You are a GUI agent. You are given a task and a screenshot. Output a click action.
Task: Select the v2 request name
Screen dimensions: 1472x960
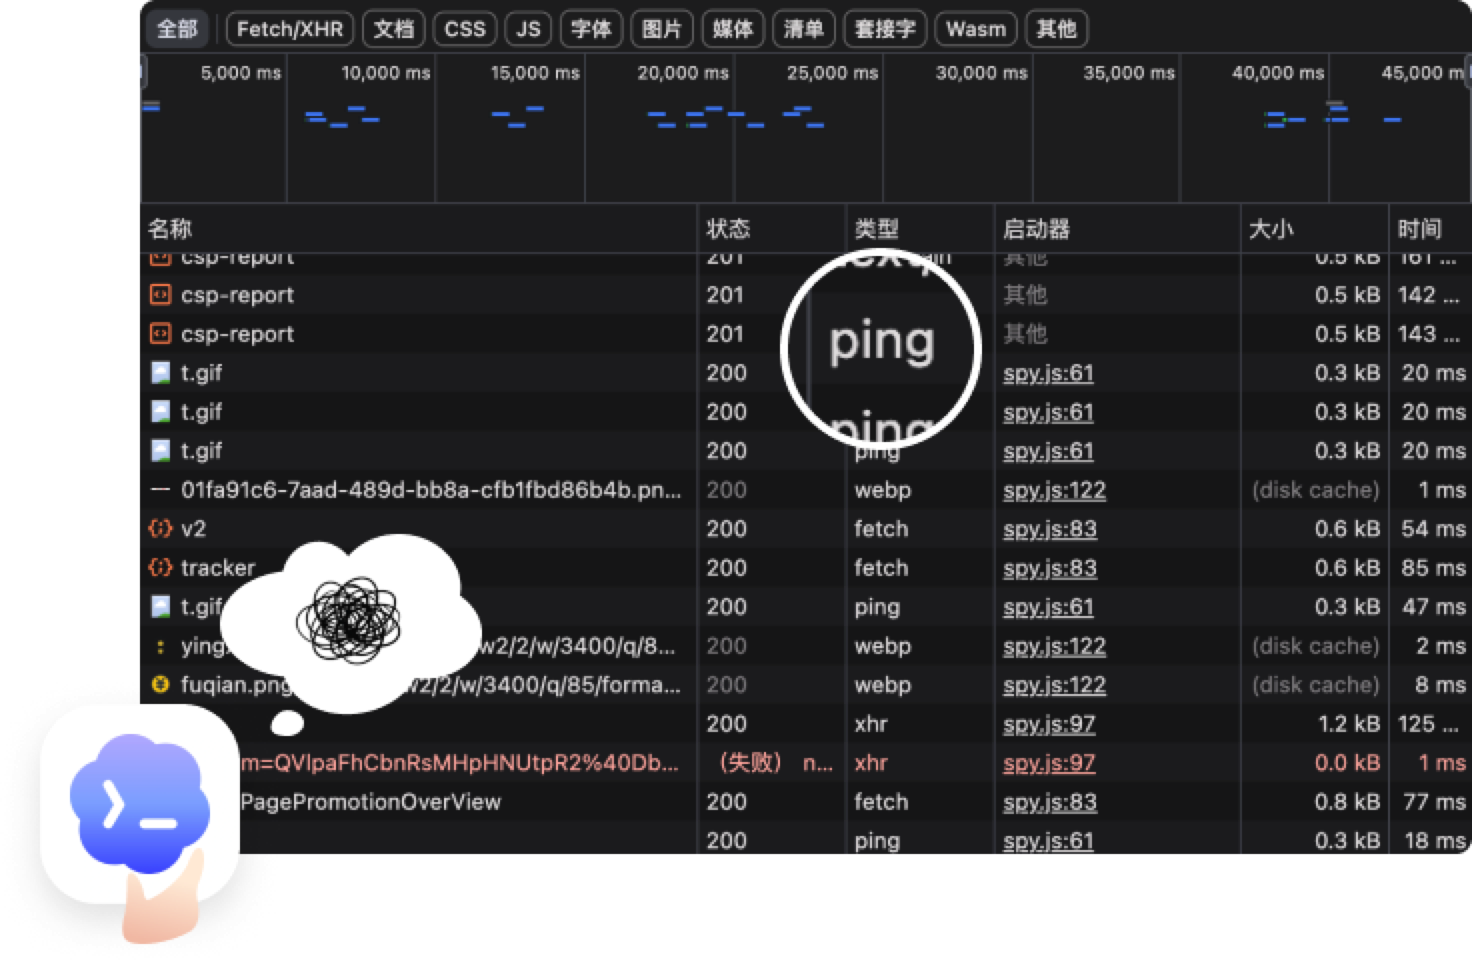coord(193,529)
